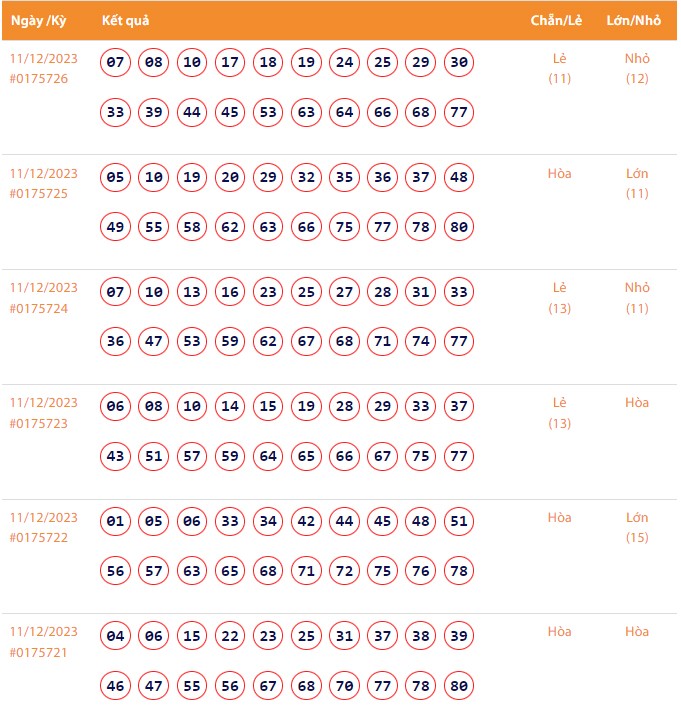Open draw #0175725 details
681x717 pixels.
[x=39, y=194]
